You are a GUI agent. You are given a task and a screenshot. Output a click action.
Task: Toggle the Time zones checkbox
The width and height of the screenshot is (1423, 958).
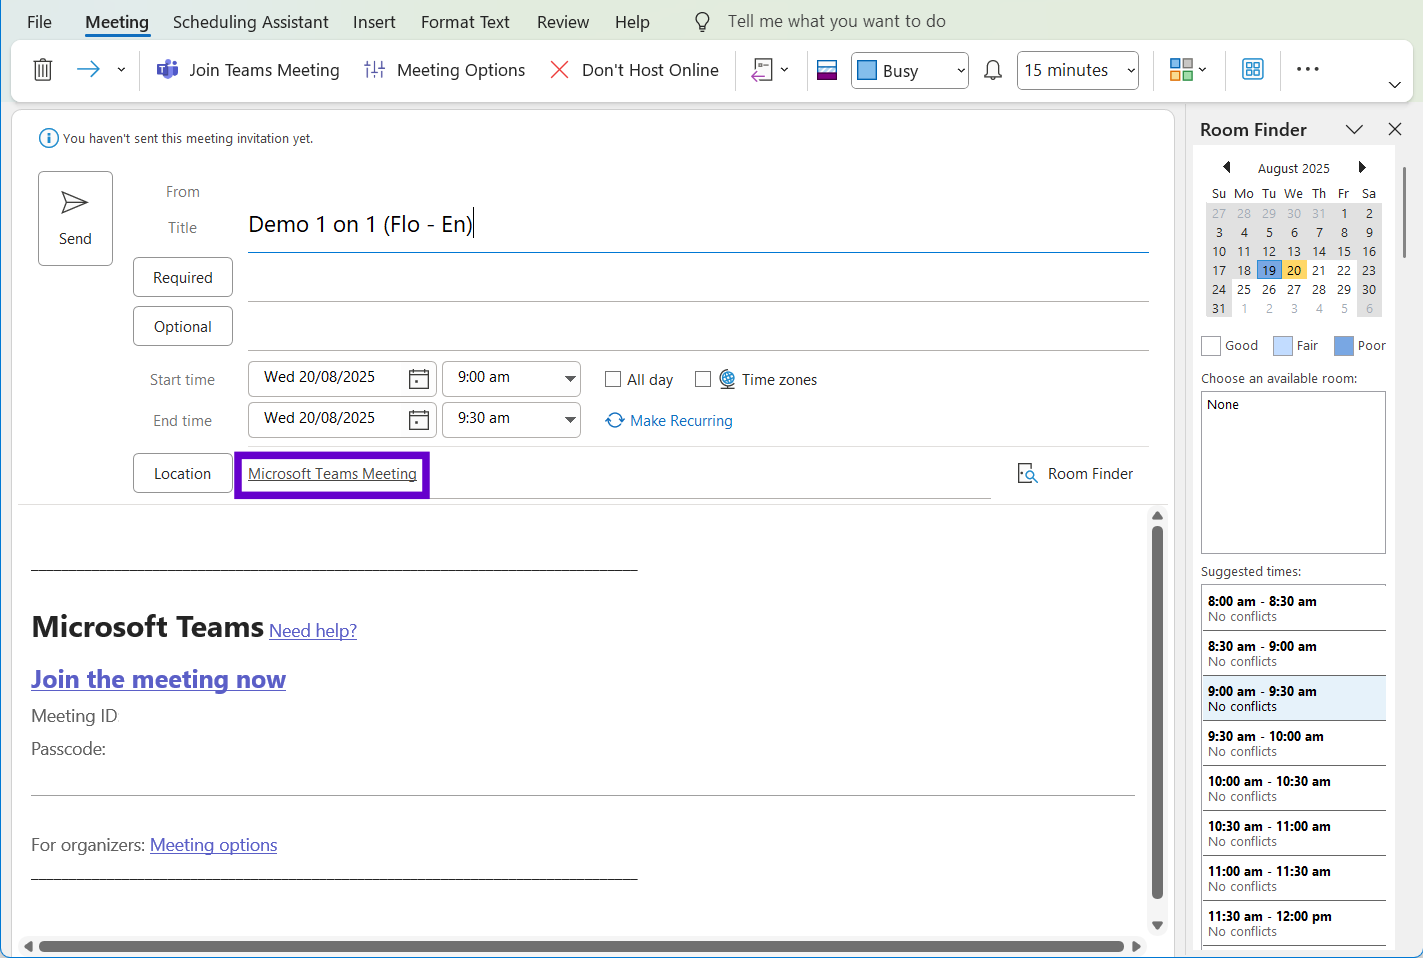coord(703,379)
